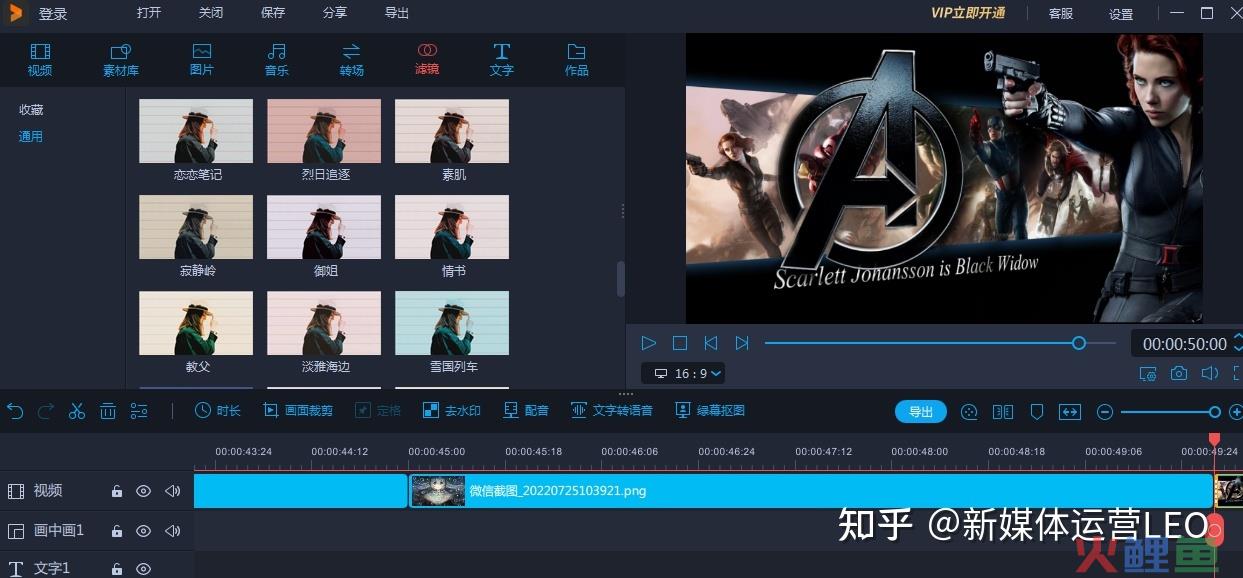Select the 通用 general category
The image size is (1243, 578).
click(31, 137)
